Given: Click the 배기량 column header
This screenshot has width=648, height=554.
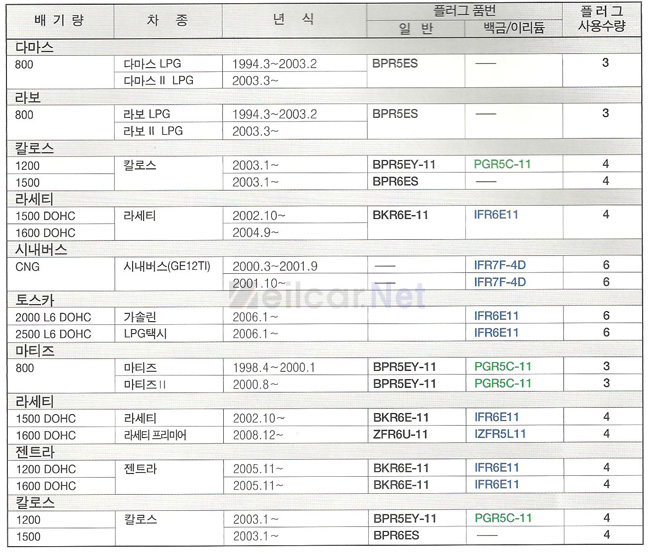Looking at the screenshot, I should pyautogui.click(x=59, y=20).
